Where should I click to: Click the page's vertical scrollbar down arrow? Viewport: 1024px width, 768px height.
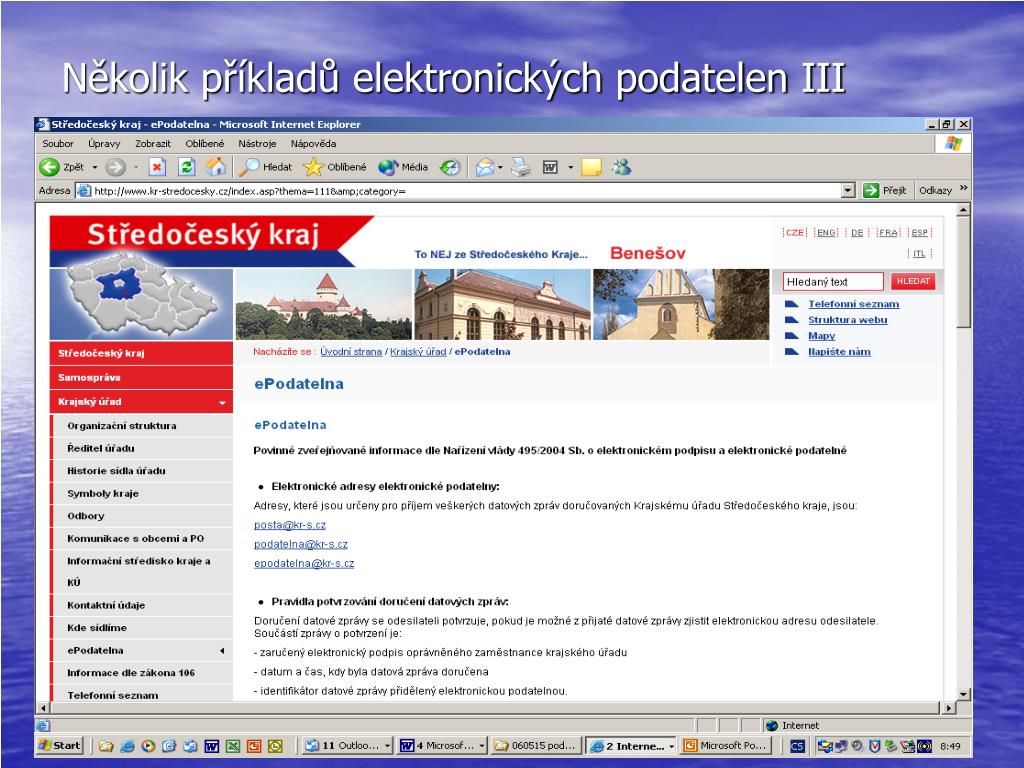click(963, 694)
